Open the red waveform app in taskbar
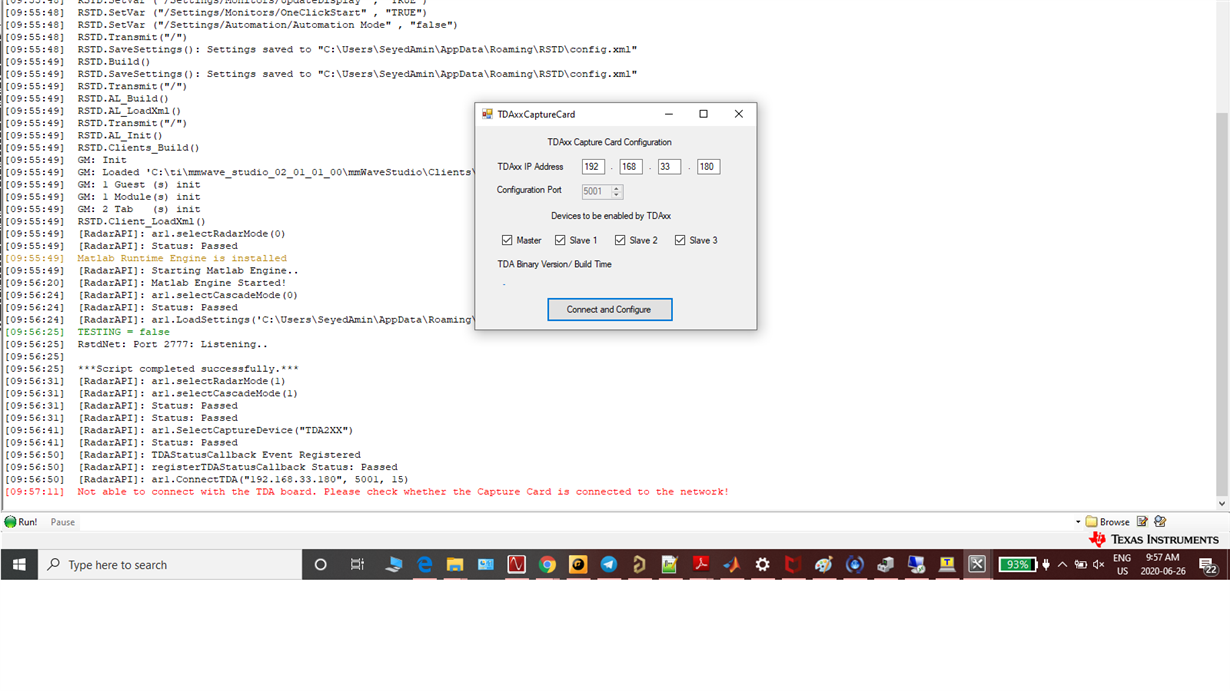1230x691 pixels. (x=516, y=564)
